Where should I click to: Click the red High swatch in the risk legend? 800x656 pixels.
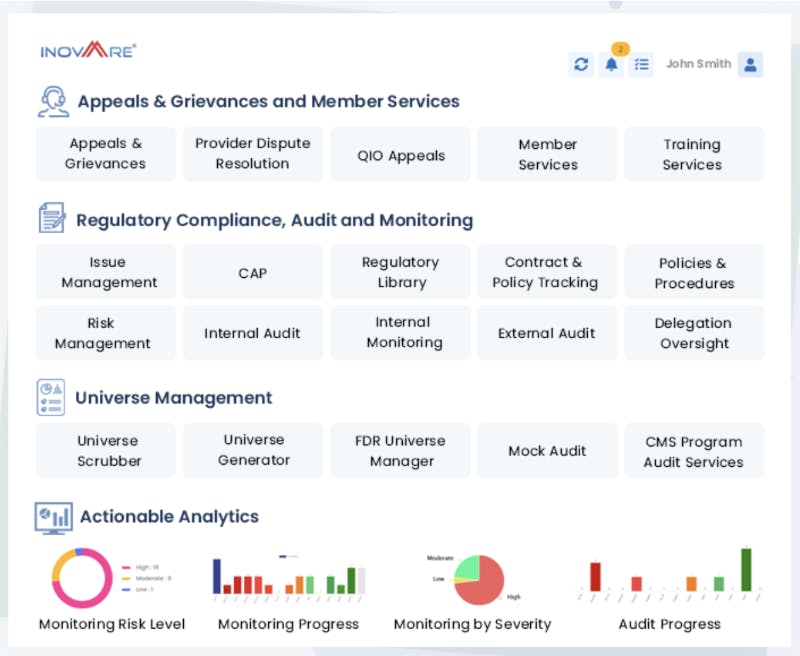coord(126,566)
